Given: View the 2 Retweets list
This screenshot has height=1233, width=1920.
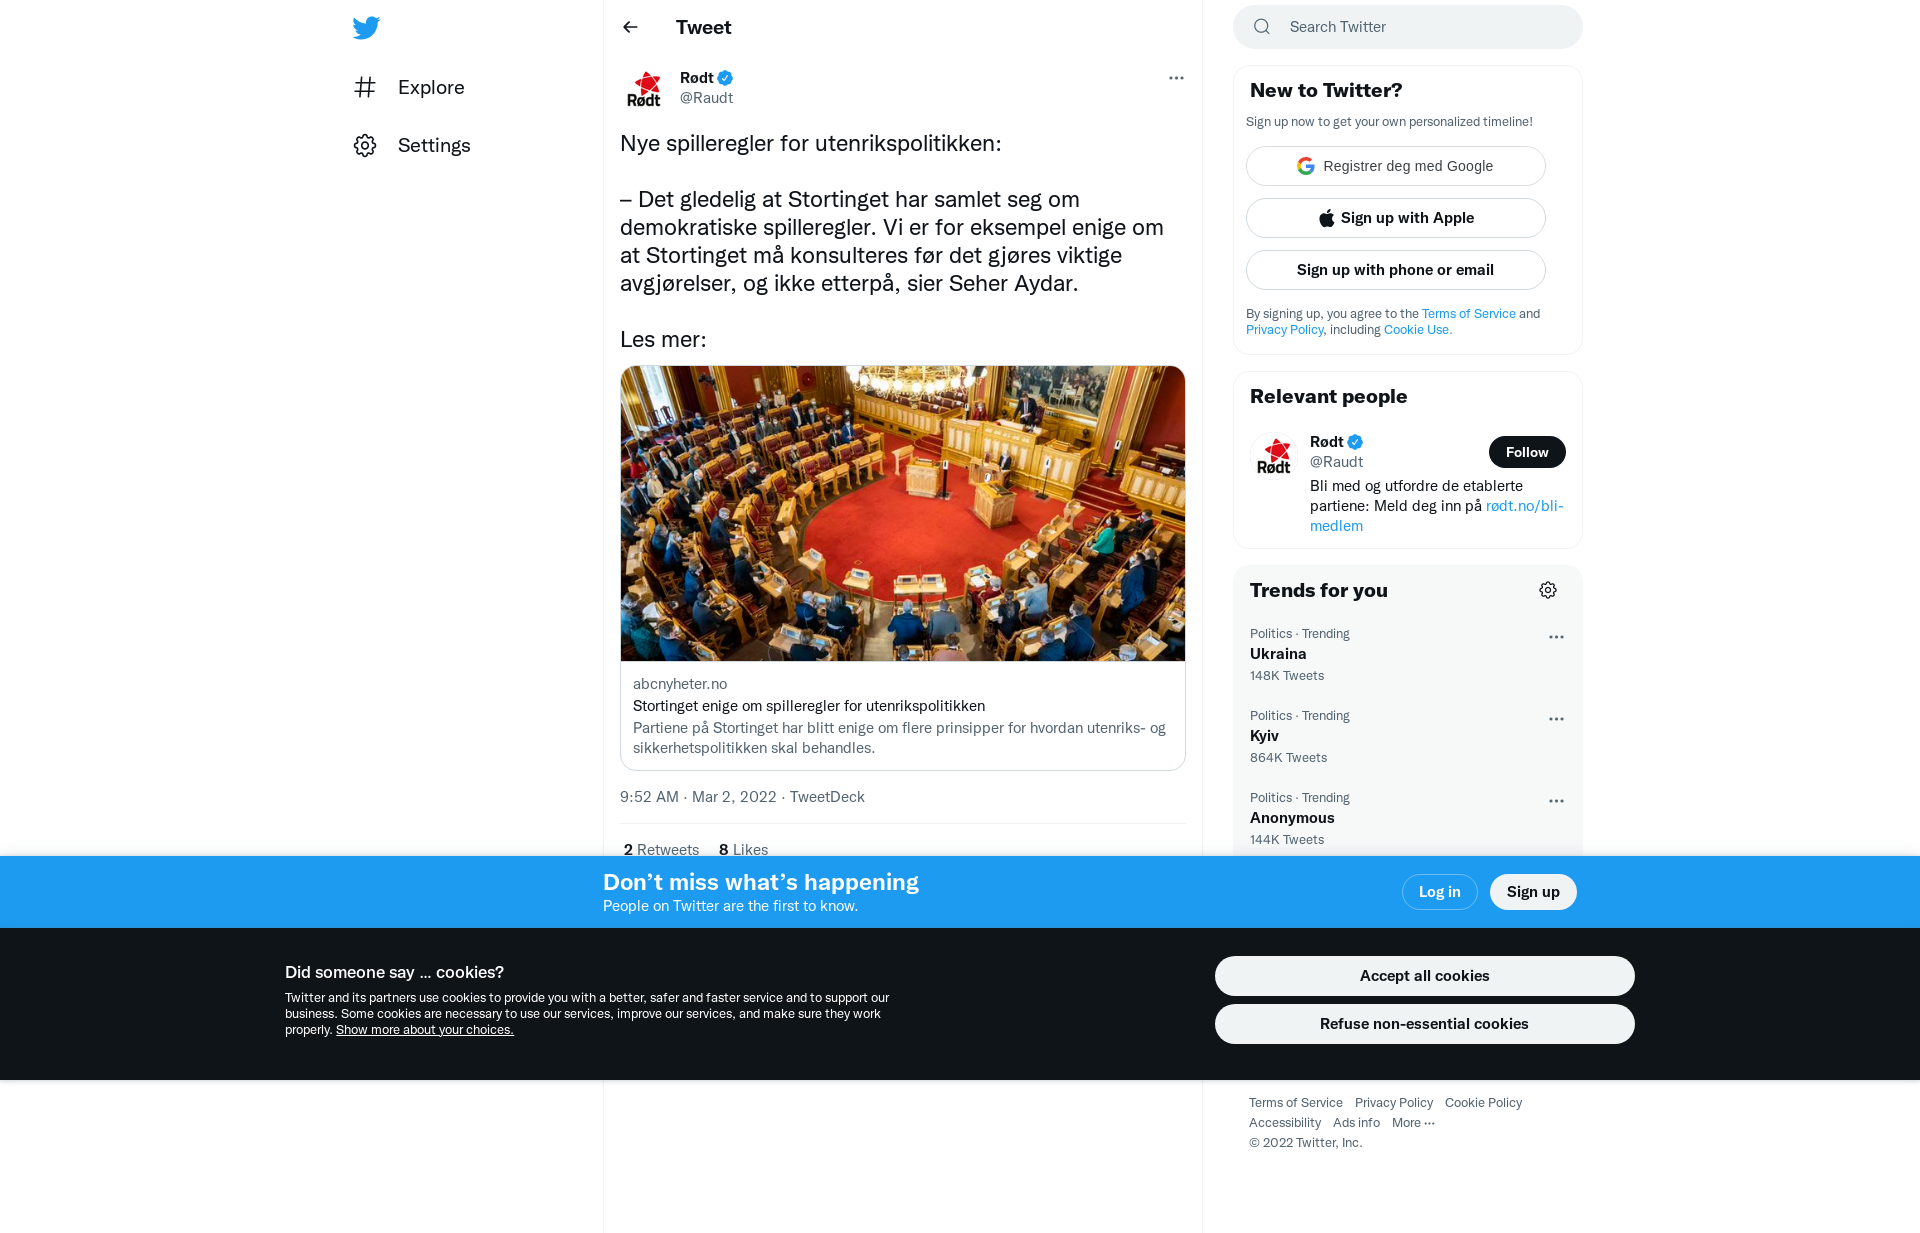Looking at the screenshot, I should (661, 850).
